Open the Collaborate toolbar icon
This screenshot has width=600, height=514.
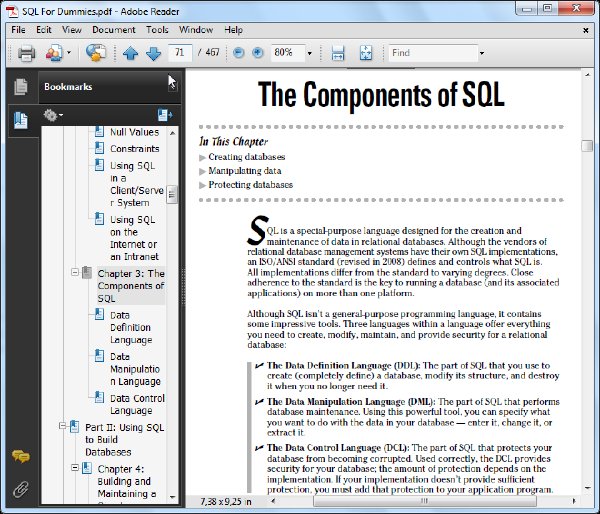[x=54, y=53]
